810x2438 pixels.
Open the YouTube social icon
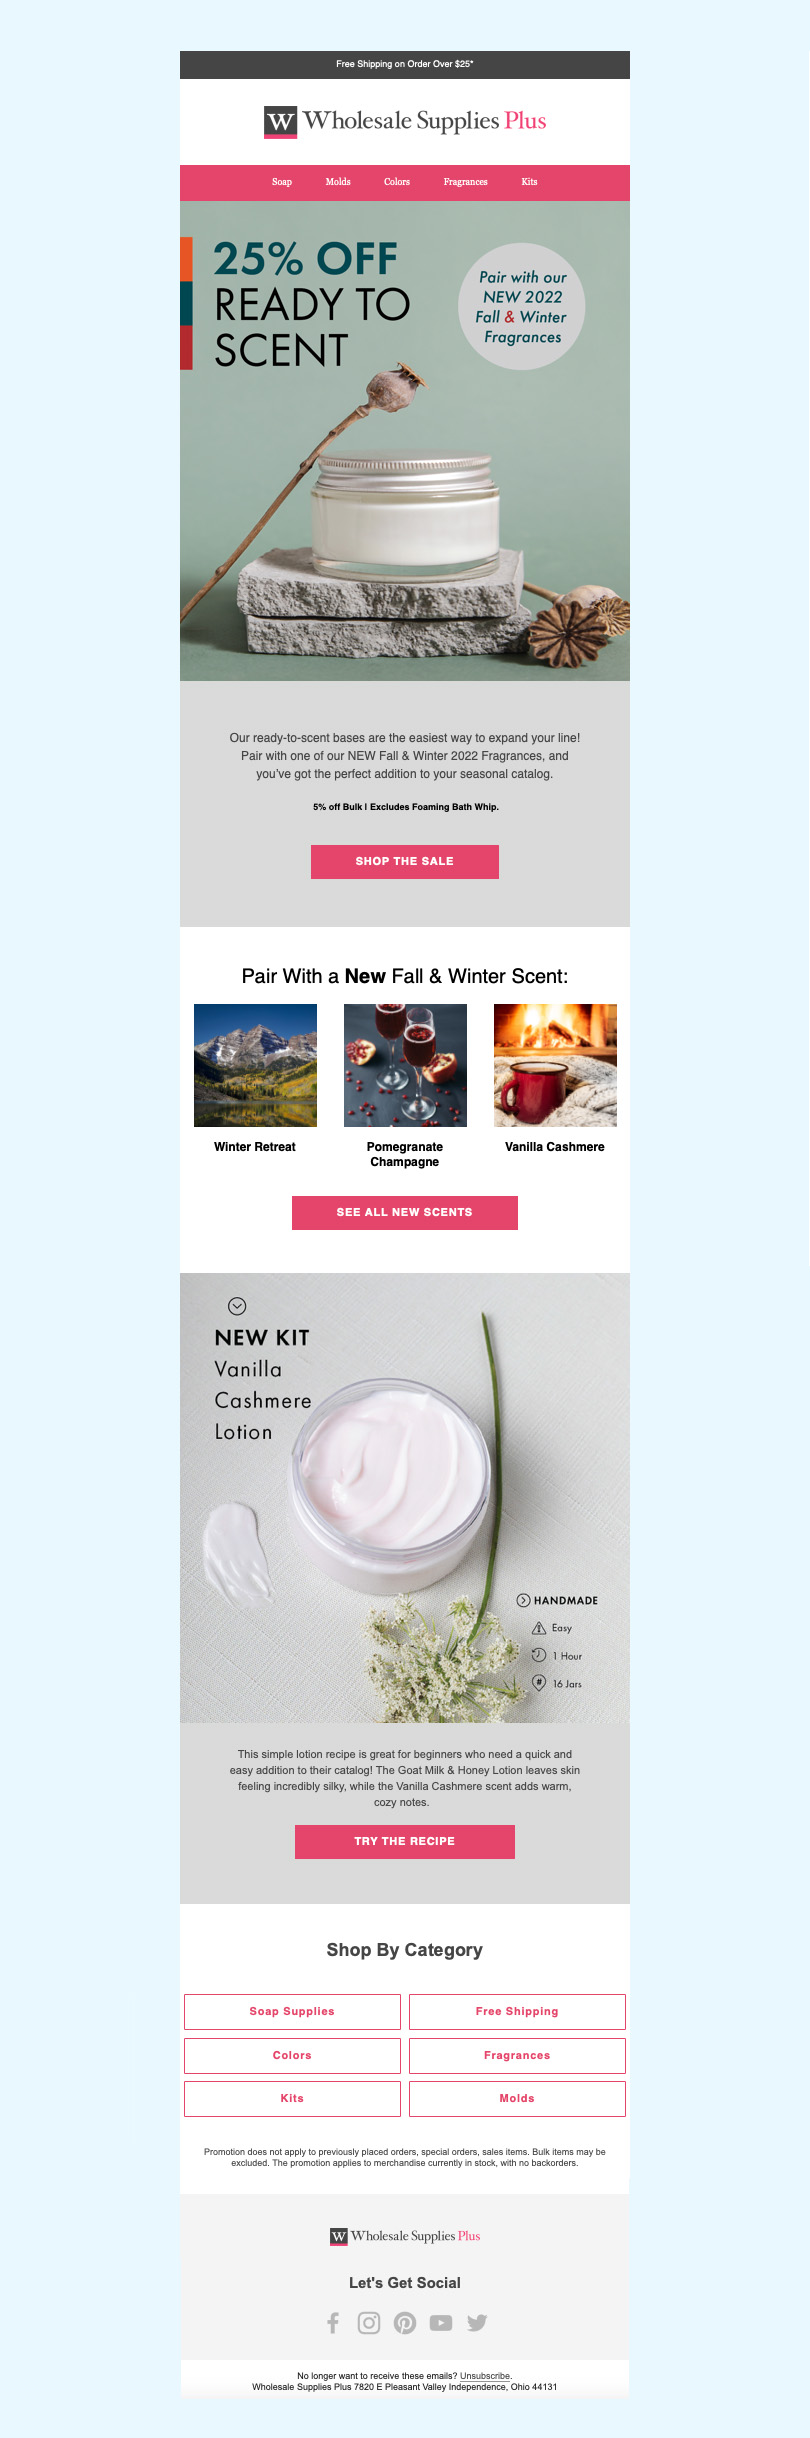[x=441, y=2322]
